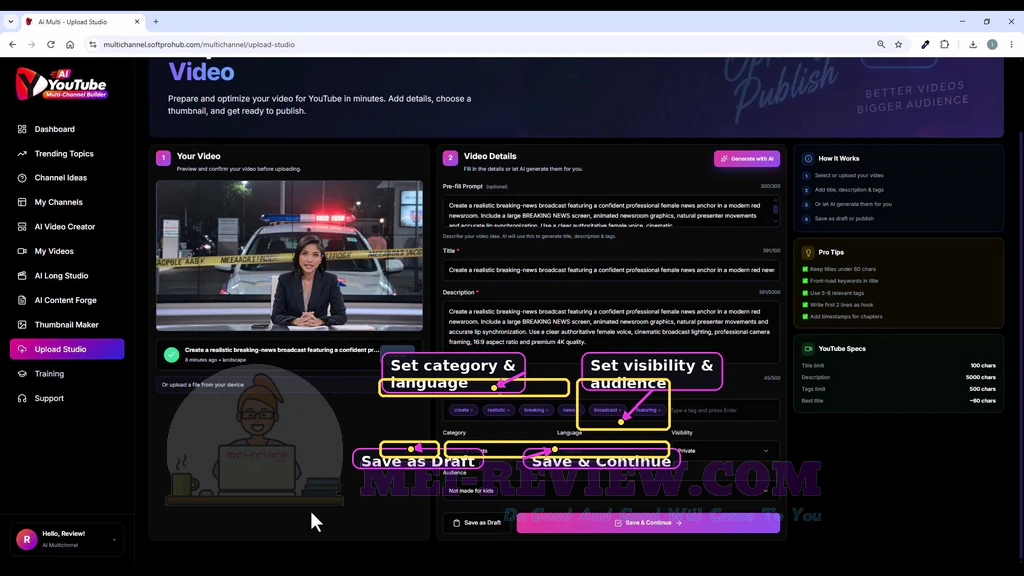Screen dimensions: 1024x576
Task: Click the 'Type a tag' input
Action: pyautogui.click(x=722, y=410)
